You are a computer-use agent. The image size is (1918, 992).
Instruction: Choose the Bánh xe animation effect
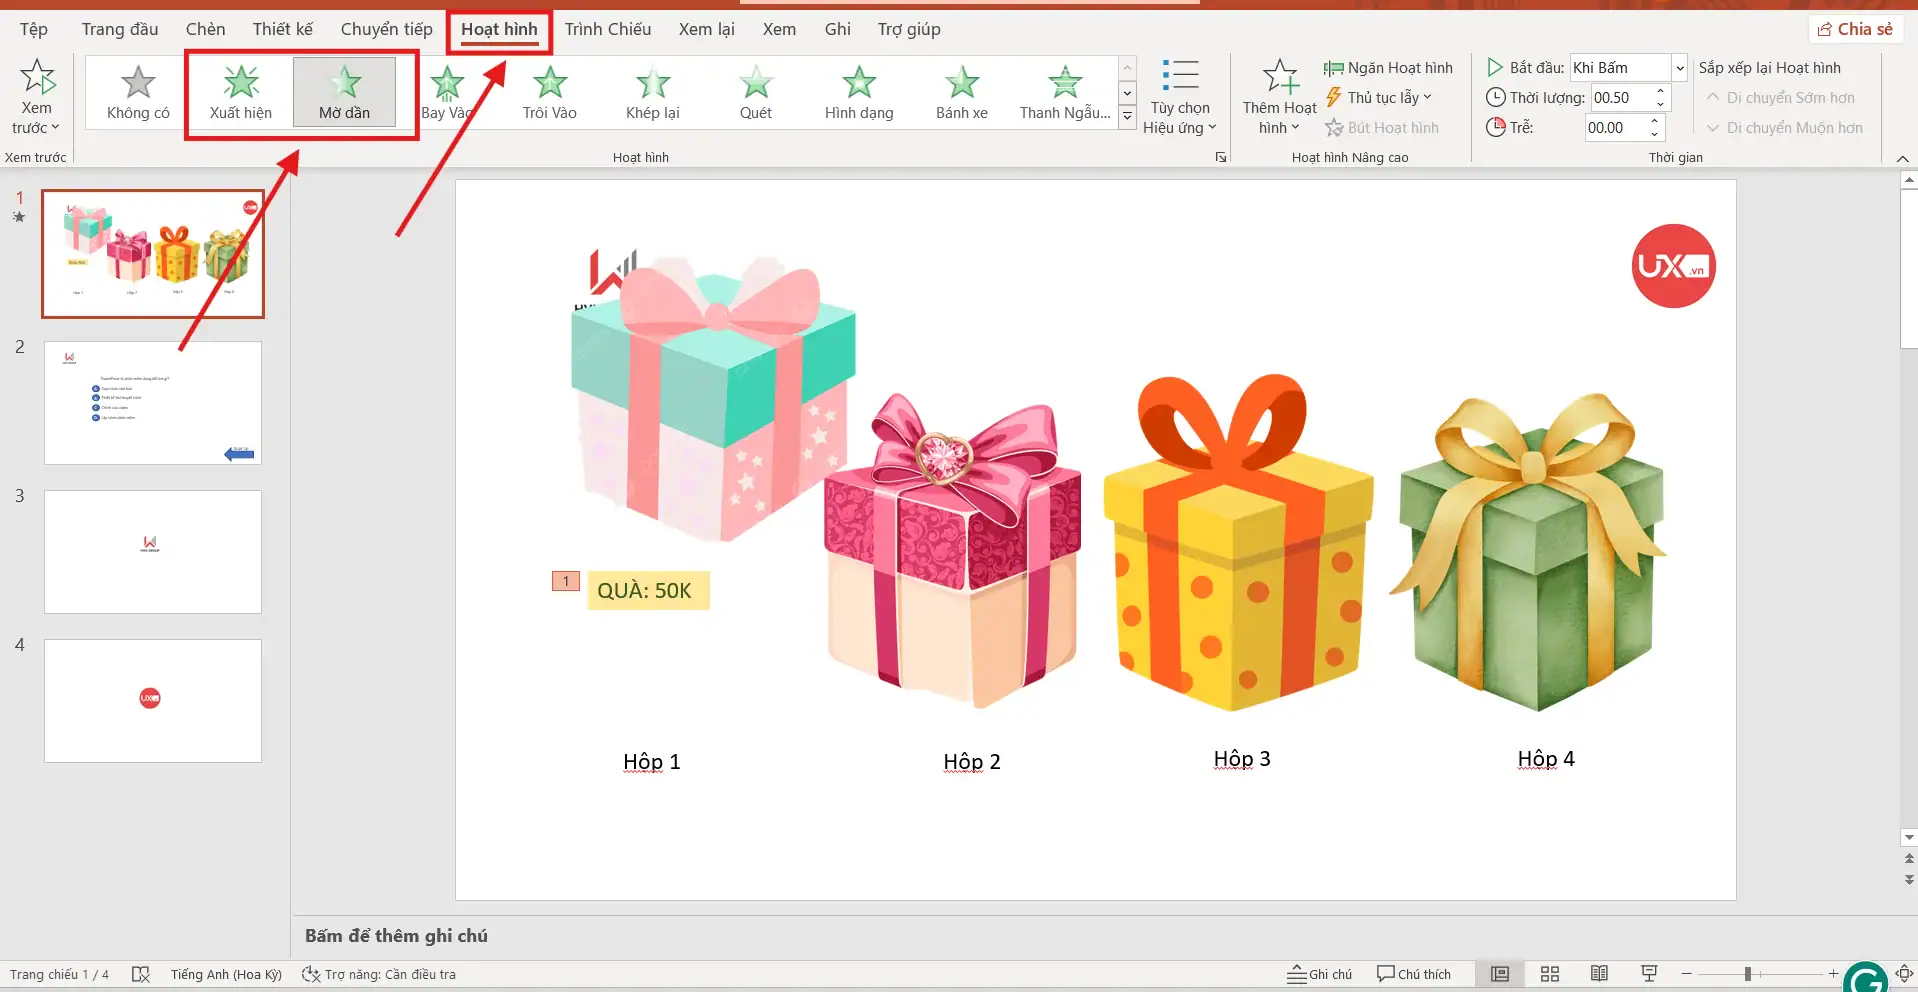[960, 92]
